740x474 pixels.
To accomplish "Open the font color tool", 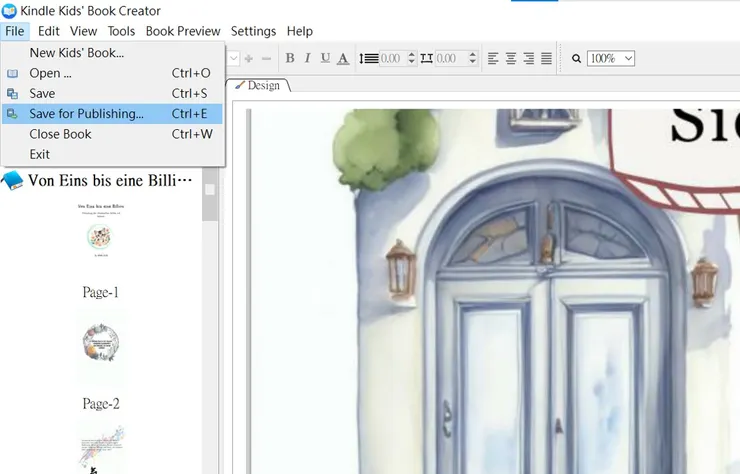I will coord(343,59).
